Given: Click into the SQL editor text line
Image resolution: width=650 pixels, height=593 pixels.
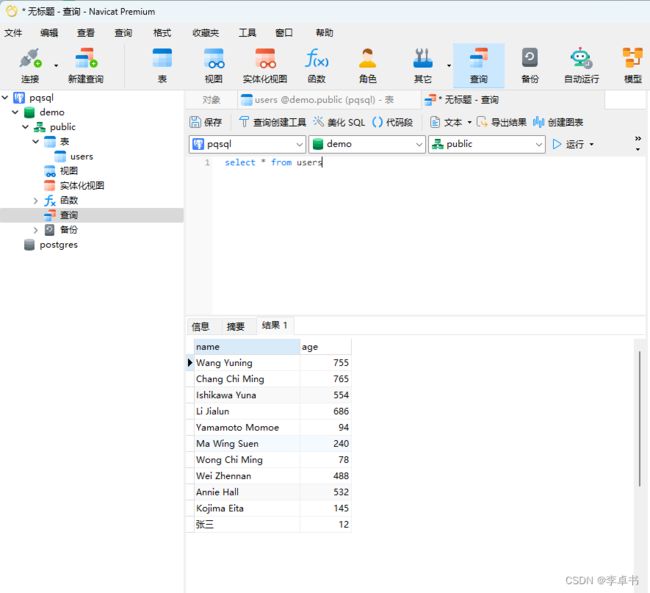Looking at the screenshot, I should pyautogui.click(x=274, y=162).
